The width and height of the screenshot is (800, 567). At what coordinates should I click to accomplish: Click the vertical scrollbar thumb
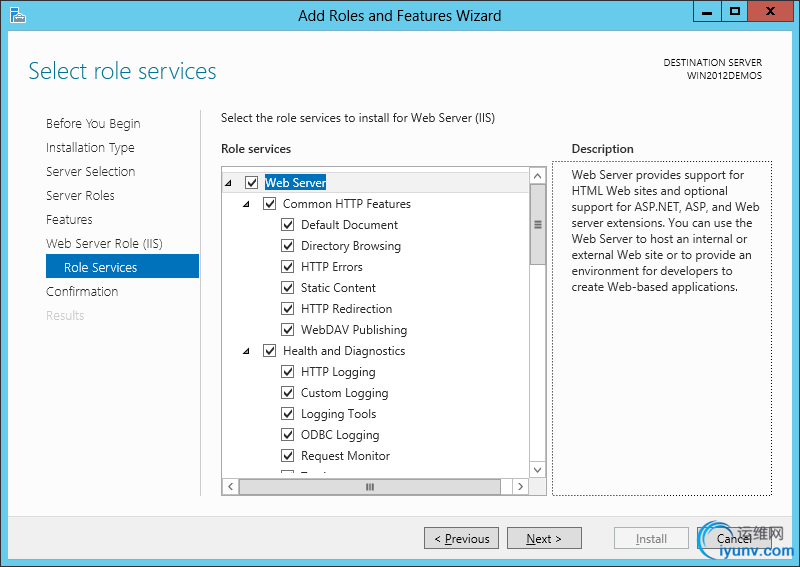point(537,225)
